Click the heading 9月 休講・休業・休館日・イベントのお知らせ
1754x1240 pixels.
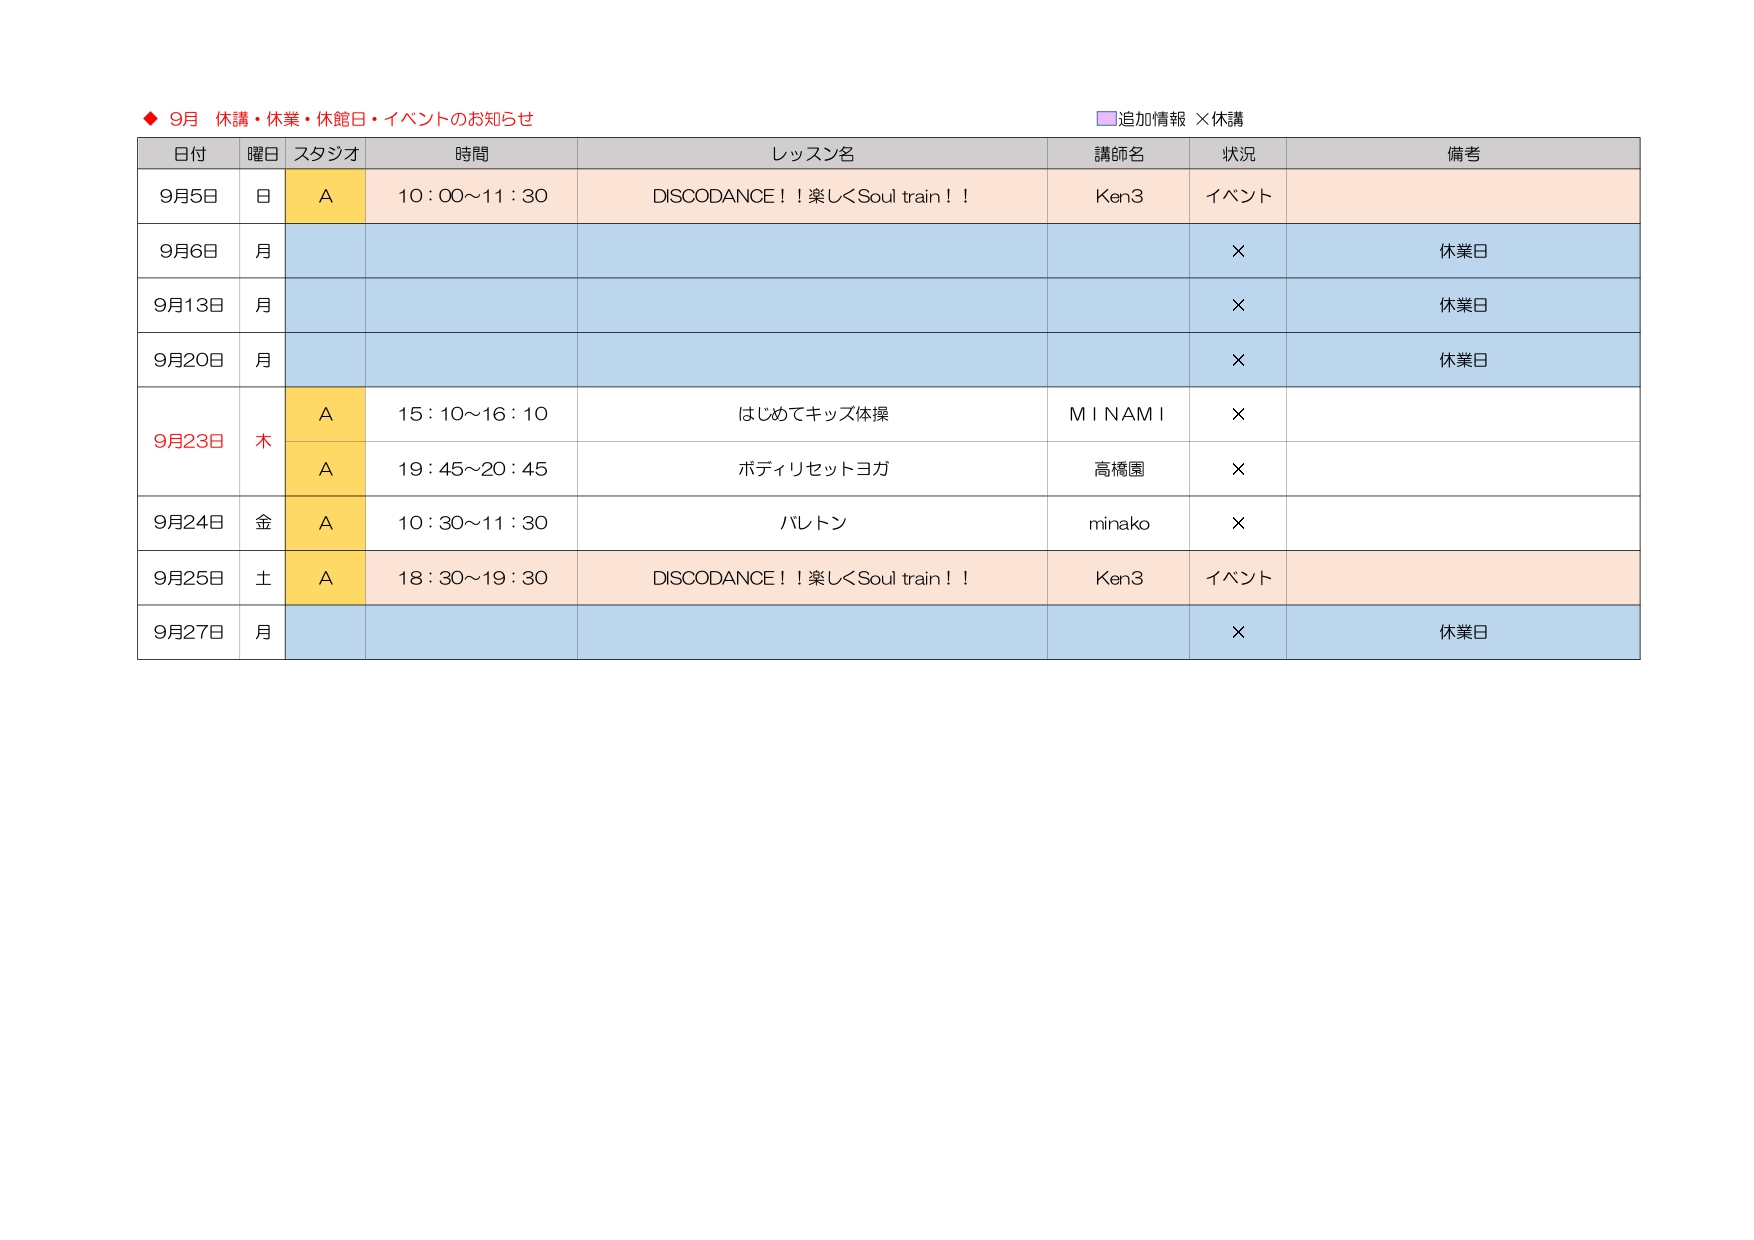(351, 119)
